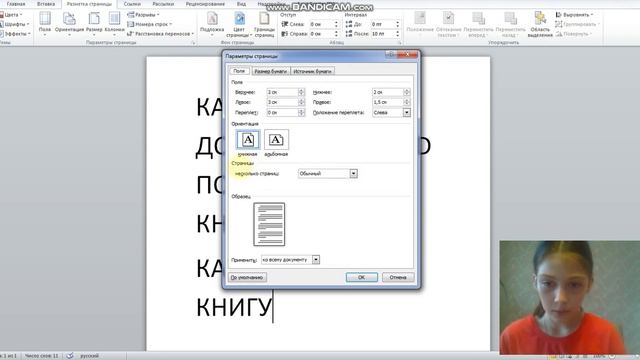Open the Эффекты theme effects dropdown

tap(15, 33)
